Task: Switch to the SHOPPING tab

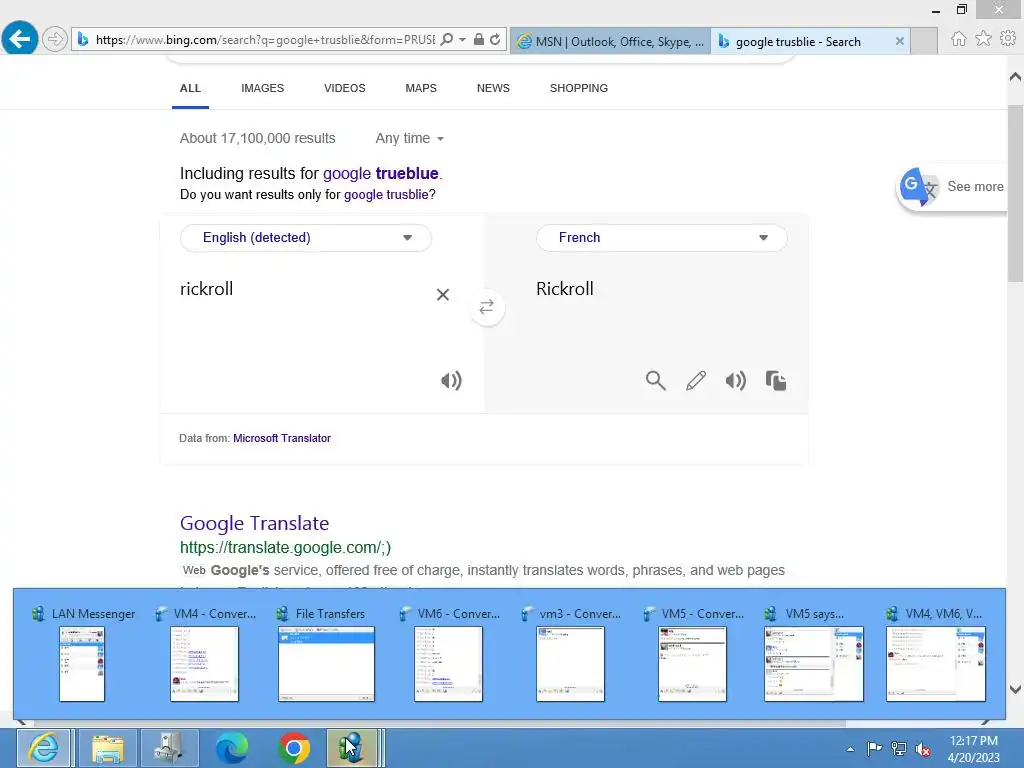Action: [x=579, y=88]
